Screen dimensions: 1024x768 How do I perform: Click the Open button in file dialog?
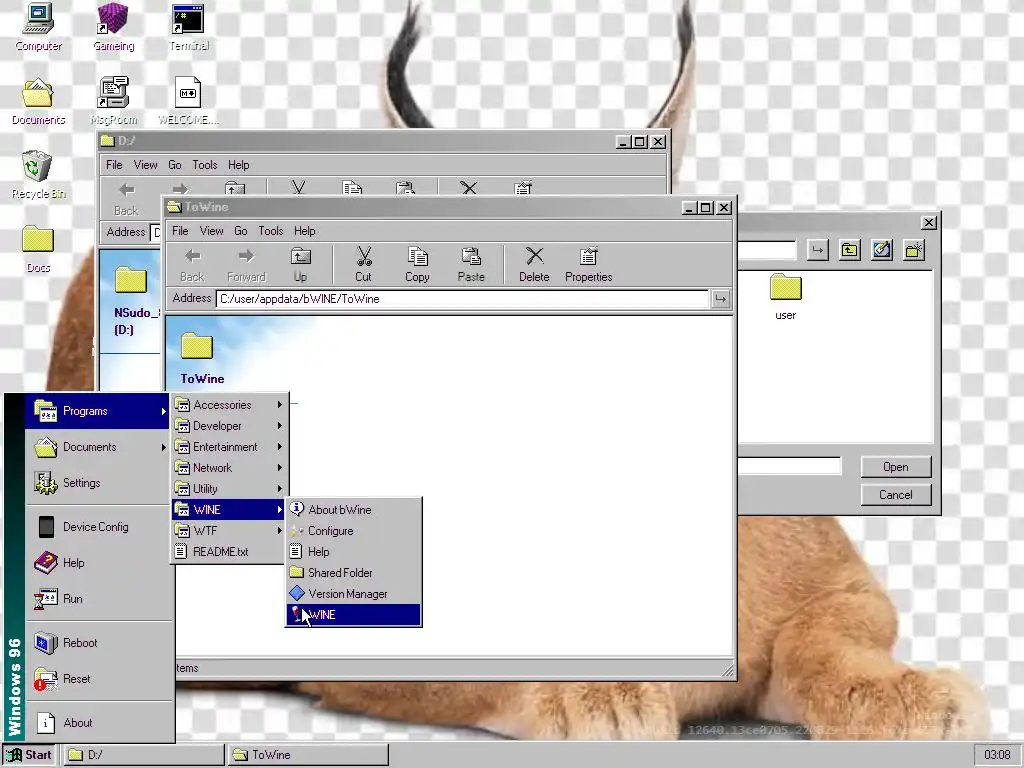click(895, 467)
